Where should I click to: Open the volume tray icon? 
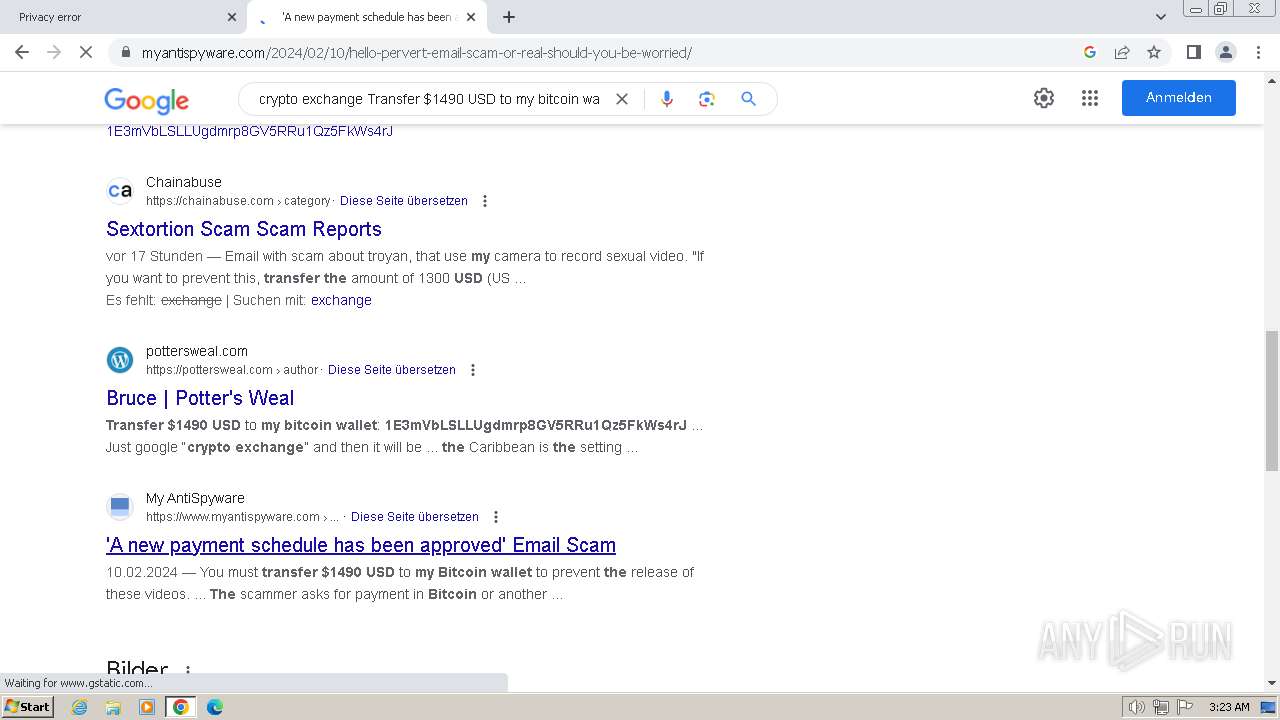(x=1136, y=707)
